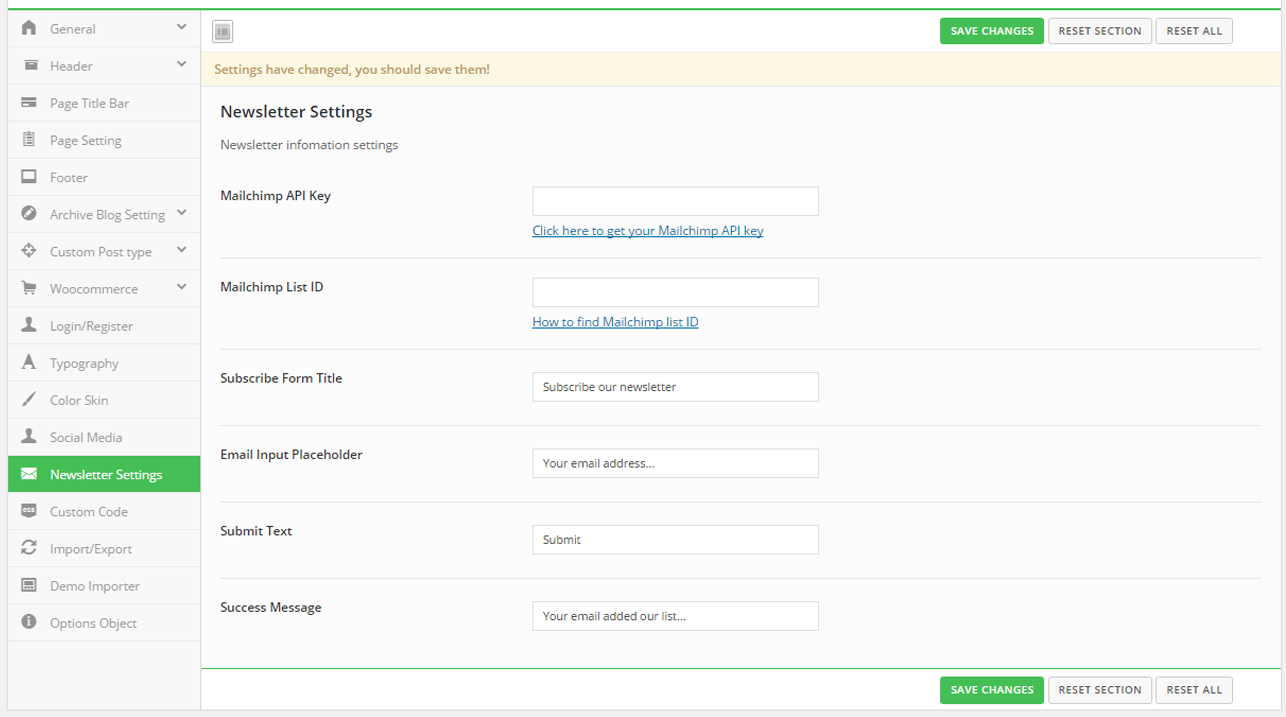The height and width of the screenshot is (717, 1286).
Task: Click the 'Newsletter Settings' heading
Action: tap(296, 111)
